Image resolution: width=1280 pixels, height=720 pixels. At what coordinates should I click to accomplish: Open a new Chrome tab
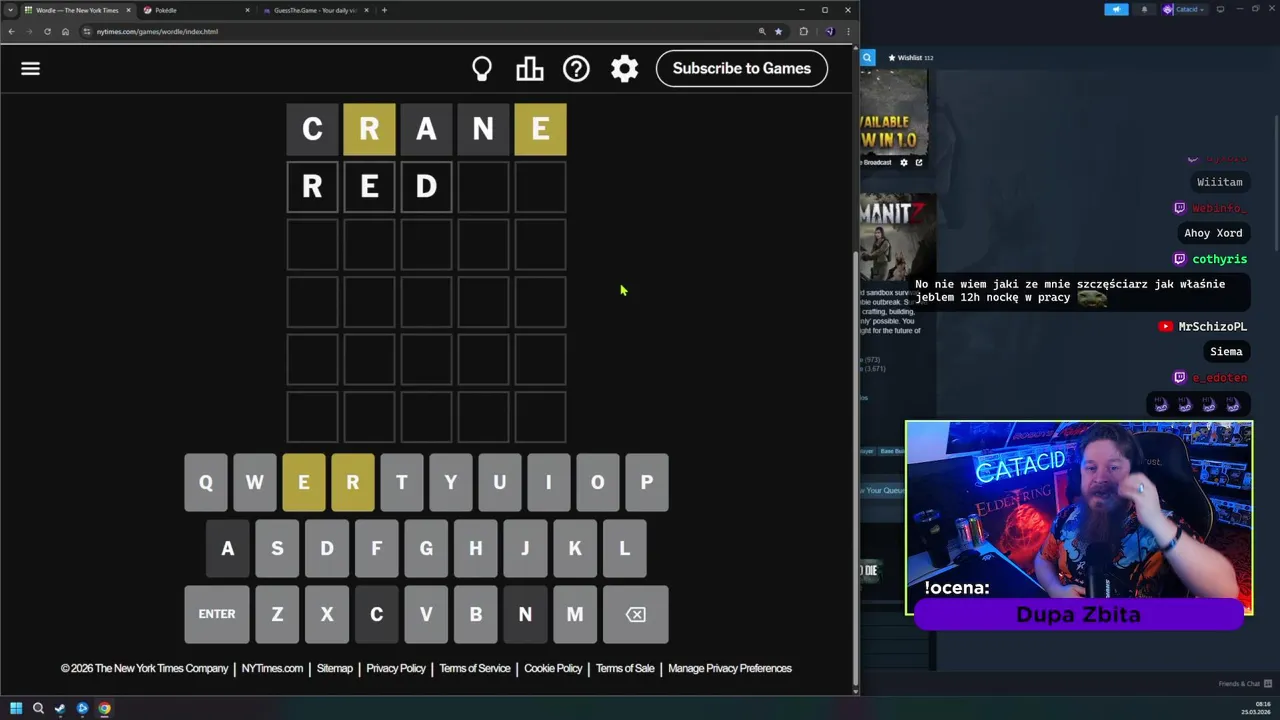coord(385,10)
